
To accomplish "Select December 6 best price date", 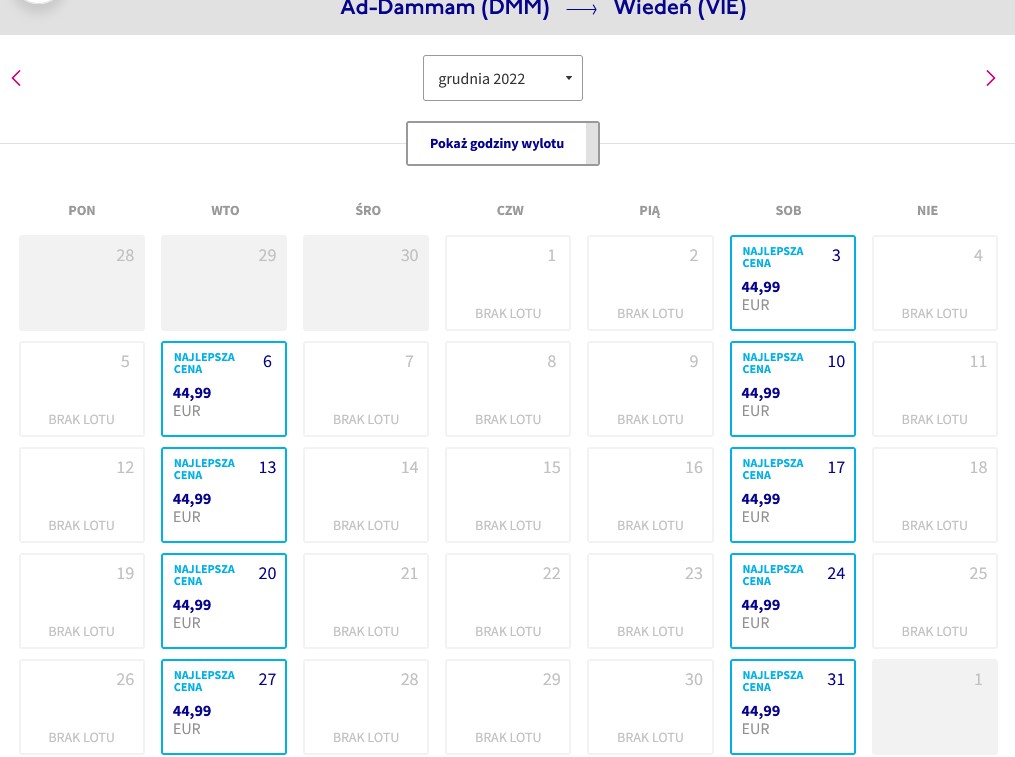I will [224, 389].
